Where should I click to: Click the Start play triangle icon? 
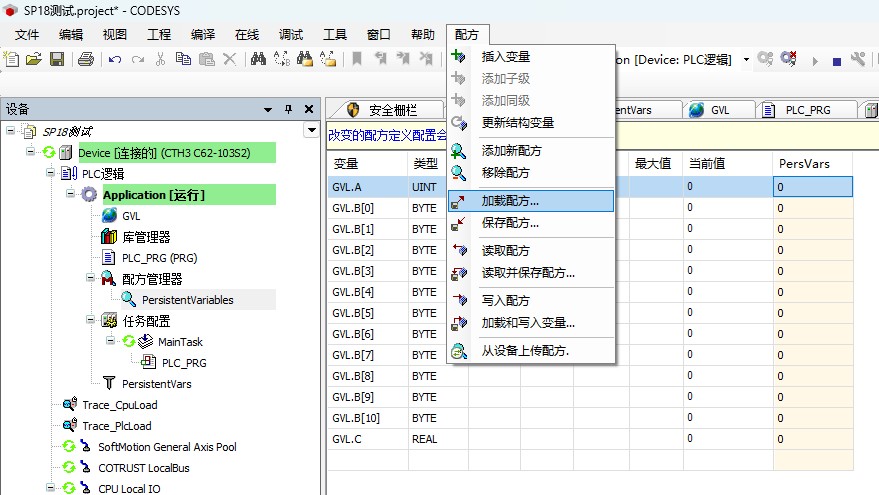point(815,61)
